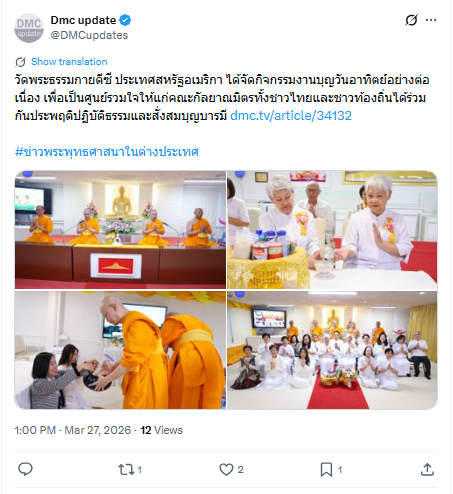Open the Thai hashtag about Buddhism news
The height and width of the screenshot is (494, 453).
(107, 152)
